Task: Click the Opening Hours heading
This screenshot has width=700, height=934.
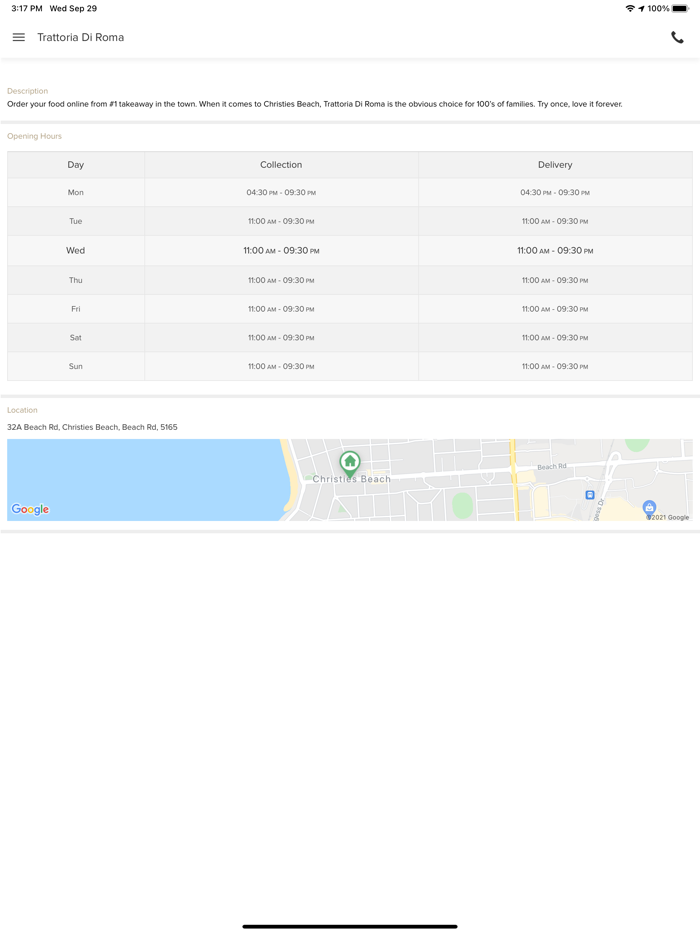Action: tap(35, 136)
